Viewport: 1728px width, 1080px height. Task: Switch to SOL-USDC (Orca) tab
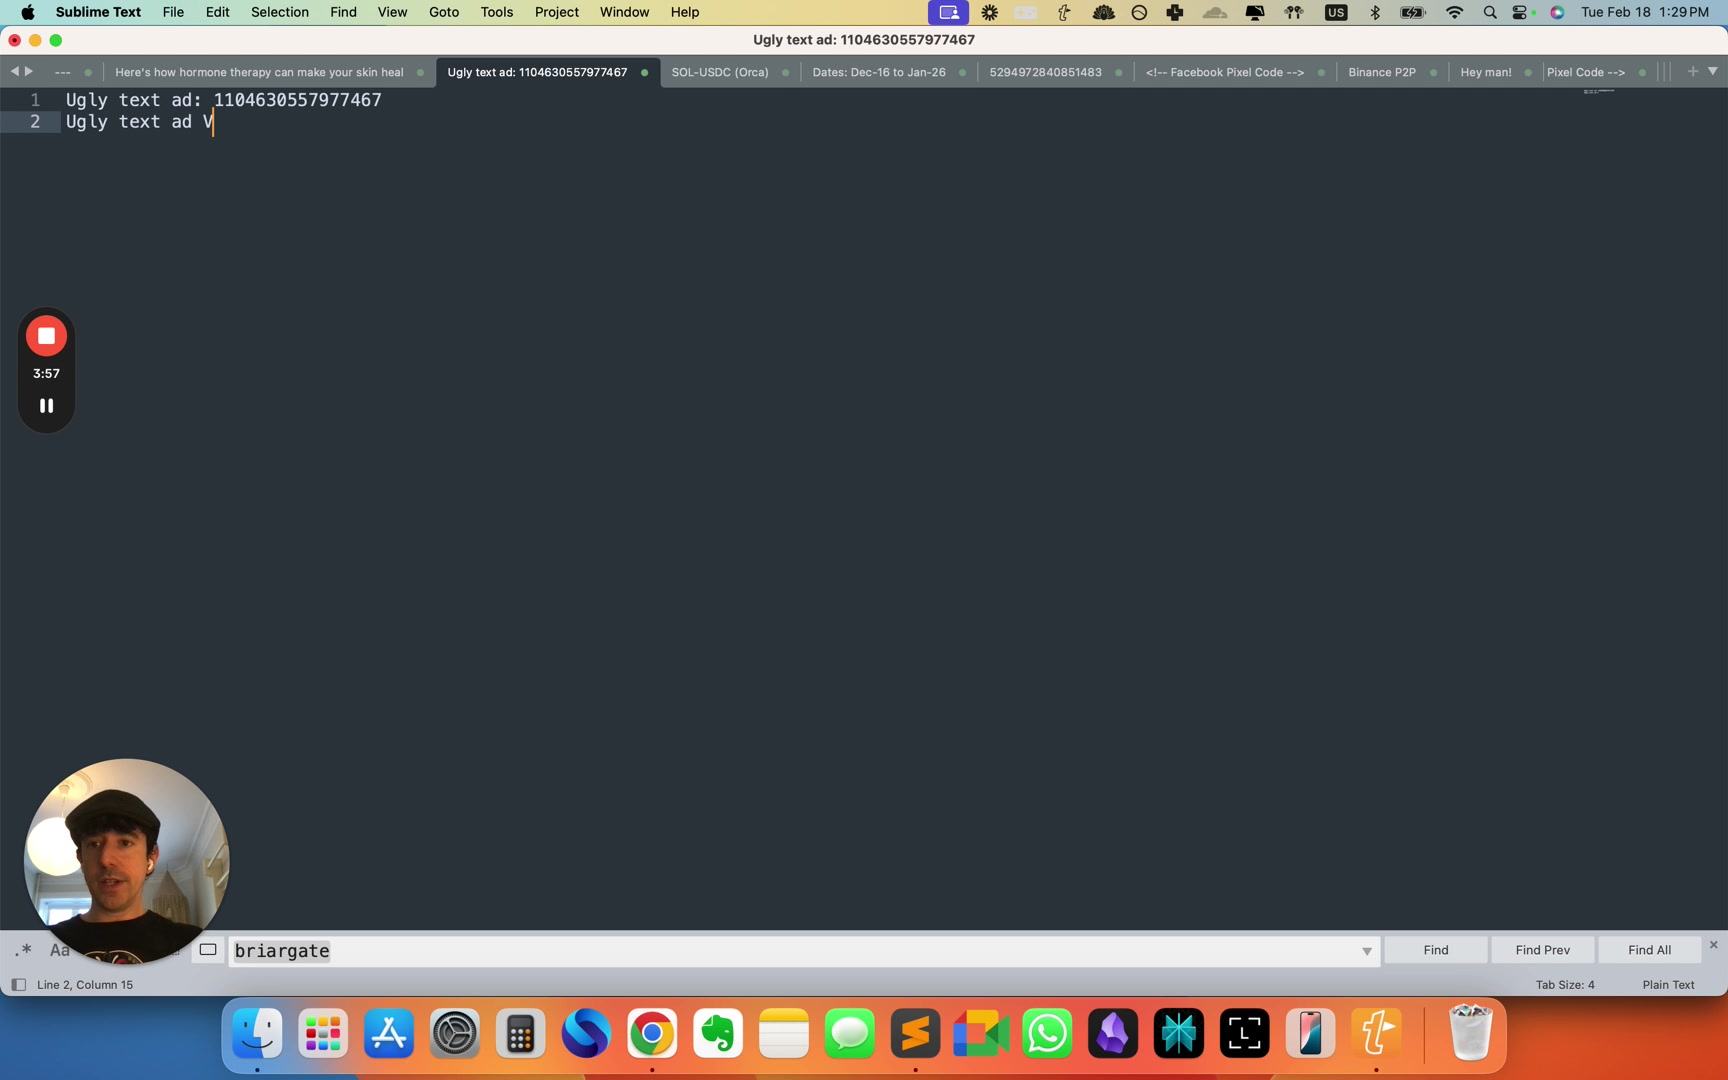(720, 72)
